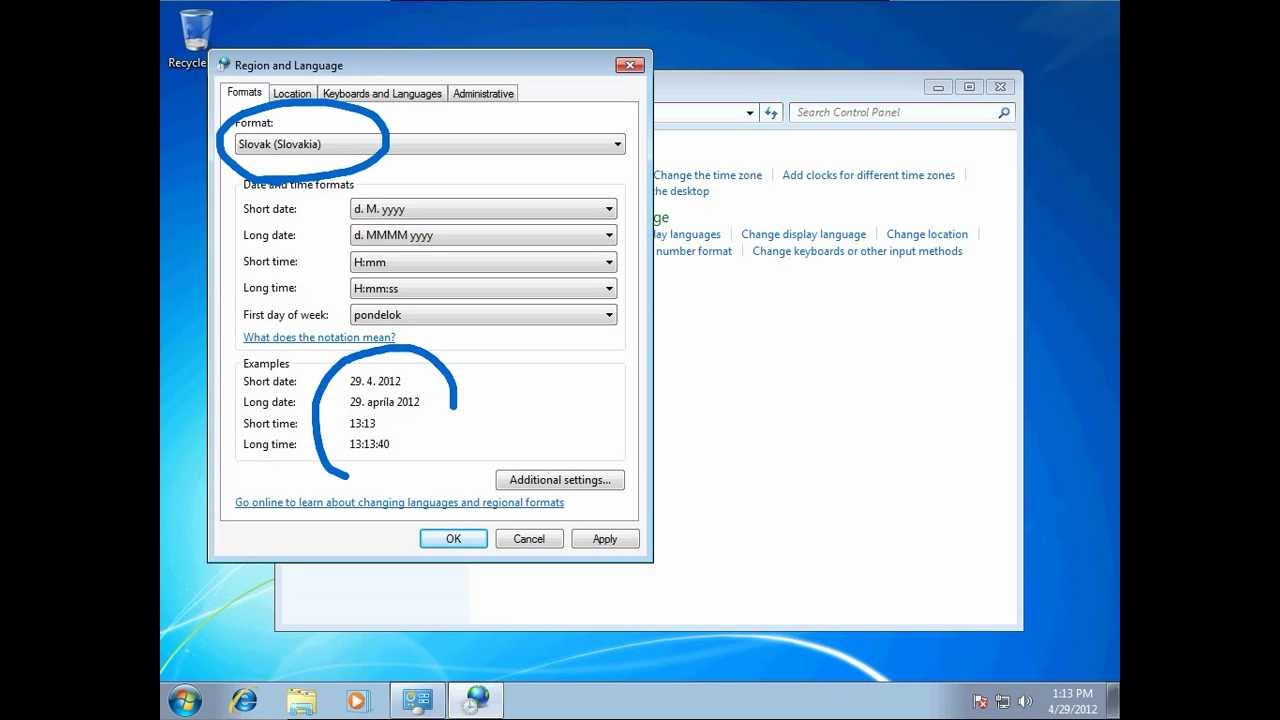Open Action Center flag icon in tray
The image size is (1280, 720).
[981, 702]
